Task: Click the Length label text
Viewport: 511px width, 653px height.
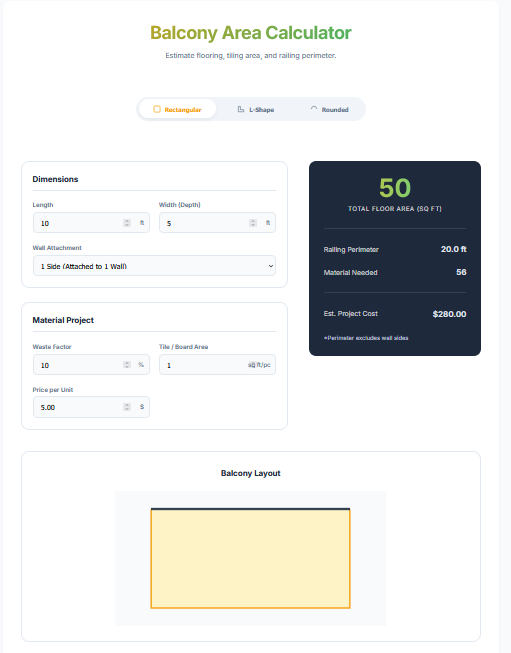Action: click(43, 205)
